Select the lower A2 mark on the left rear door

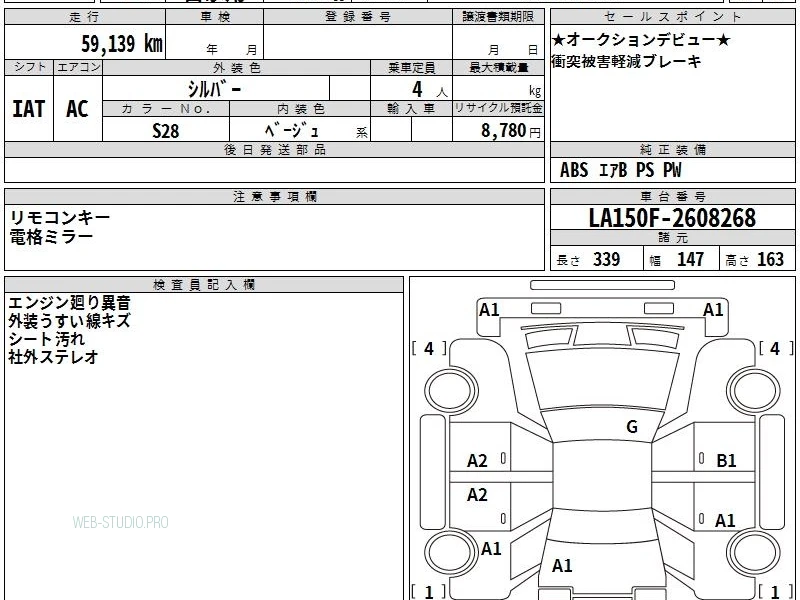478,494
